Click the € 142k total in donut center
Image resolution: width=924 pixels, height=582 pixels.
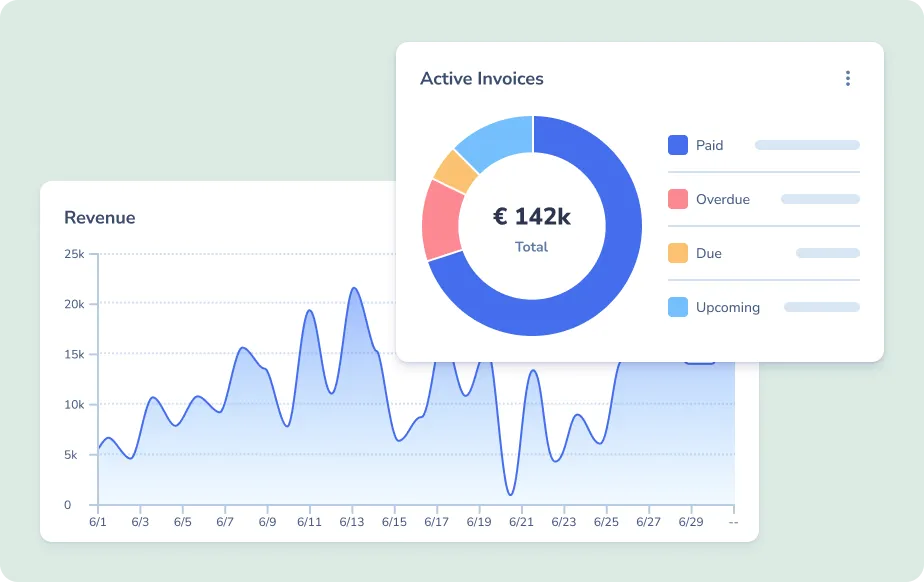click(x=532, y=216)
